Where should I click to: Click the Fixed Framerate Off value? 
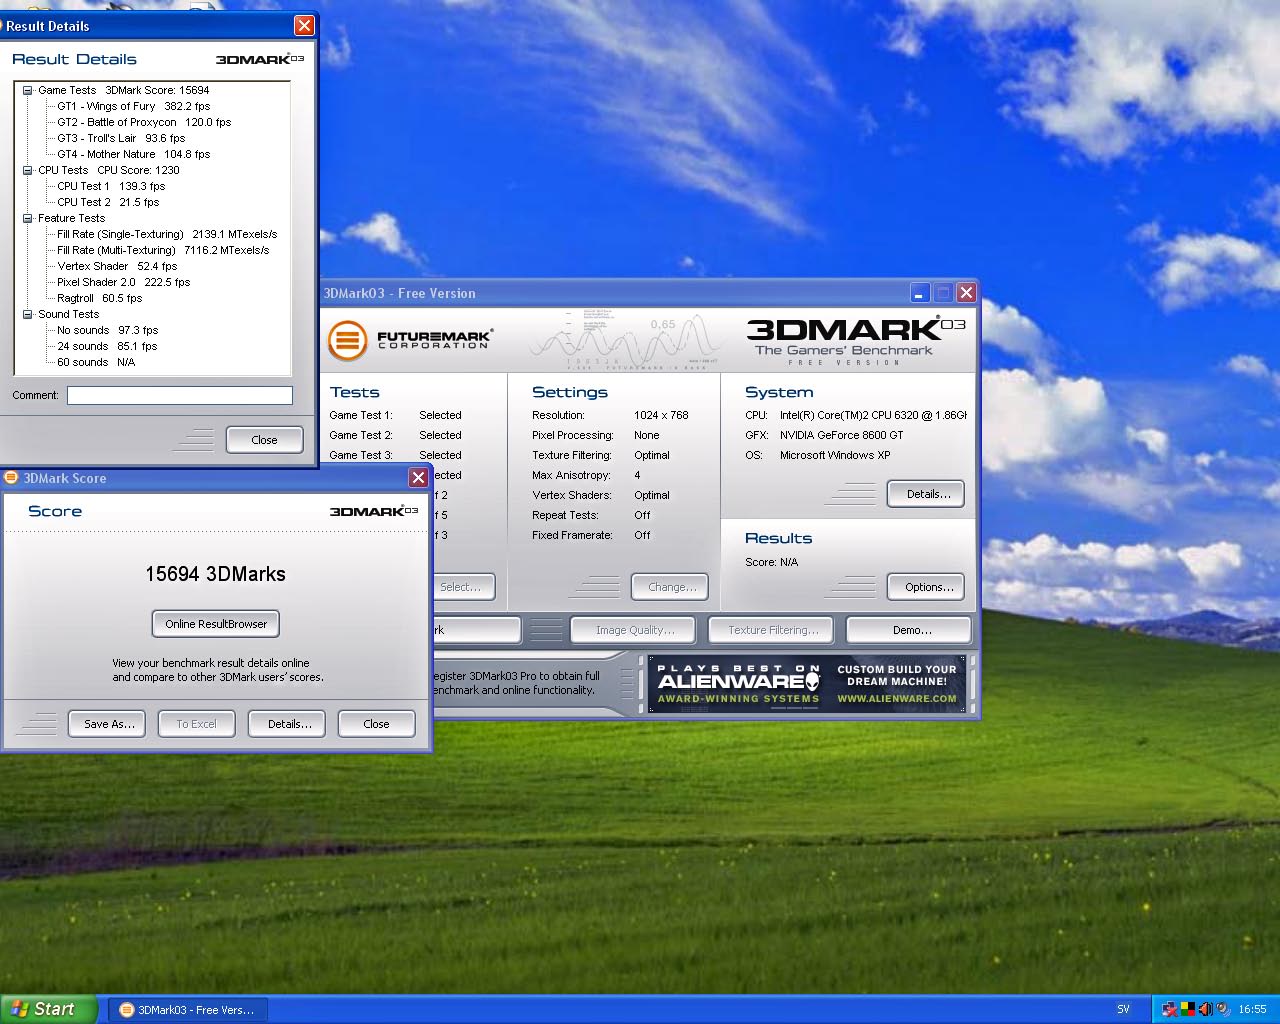[x=642, y=535]
